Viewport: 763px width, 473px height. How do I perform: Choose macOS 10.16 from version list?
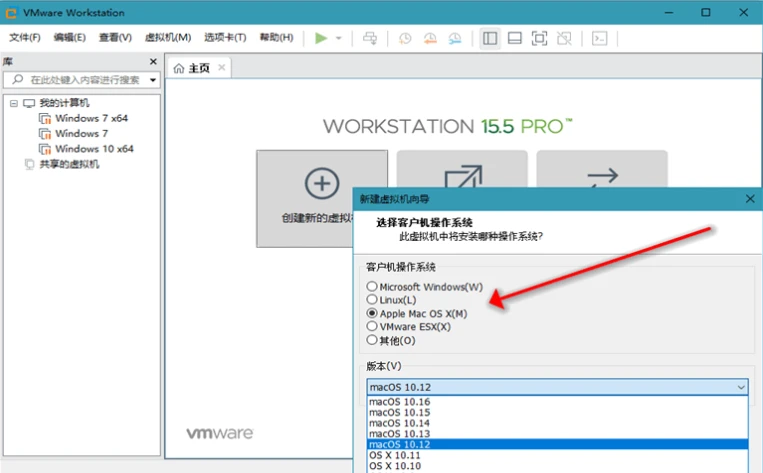(x=557, y=402)
